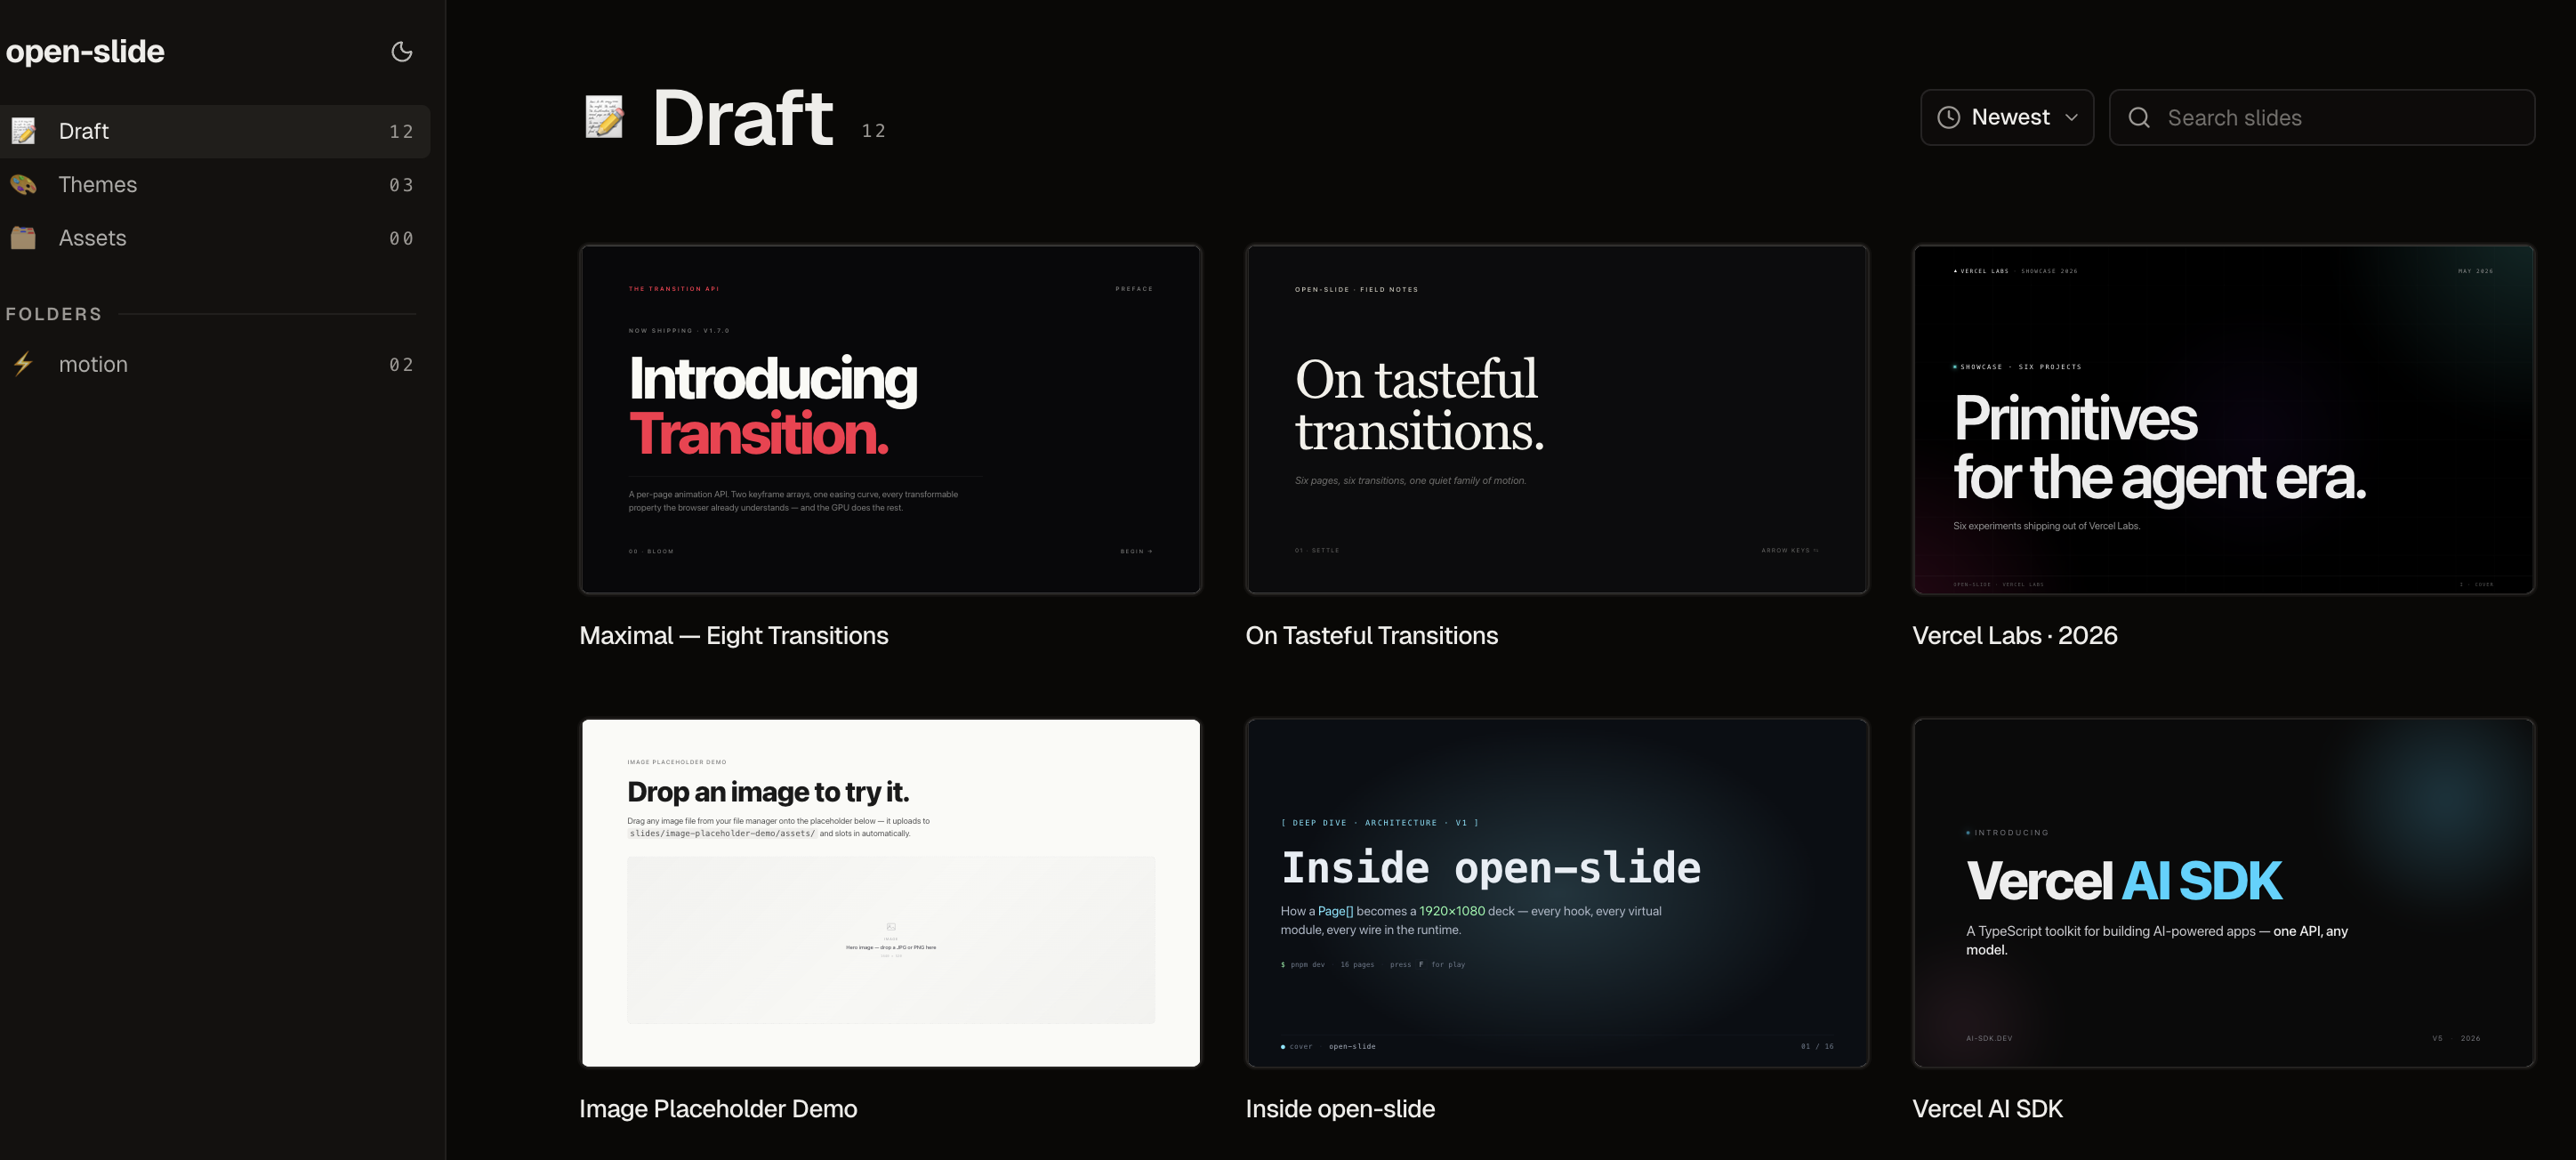Screen dimensions: 2576x1160
Task: Click the On Tasteful Transitions title
Action: click(x=1371, y=635)
